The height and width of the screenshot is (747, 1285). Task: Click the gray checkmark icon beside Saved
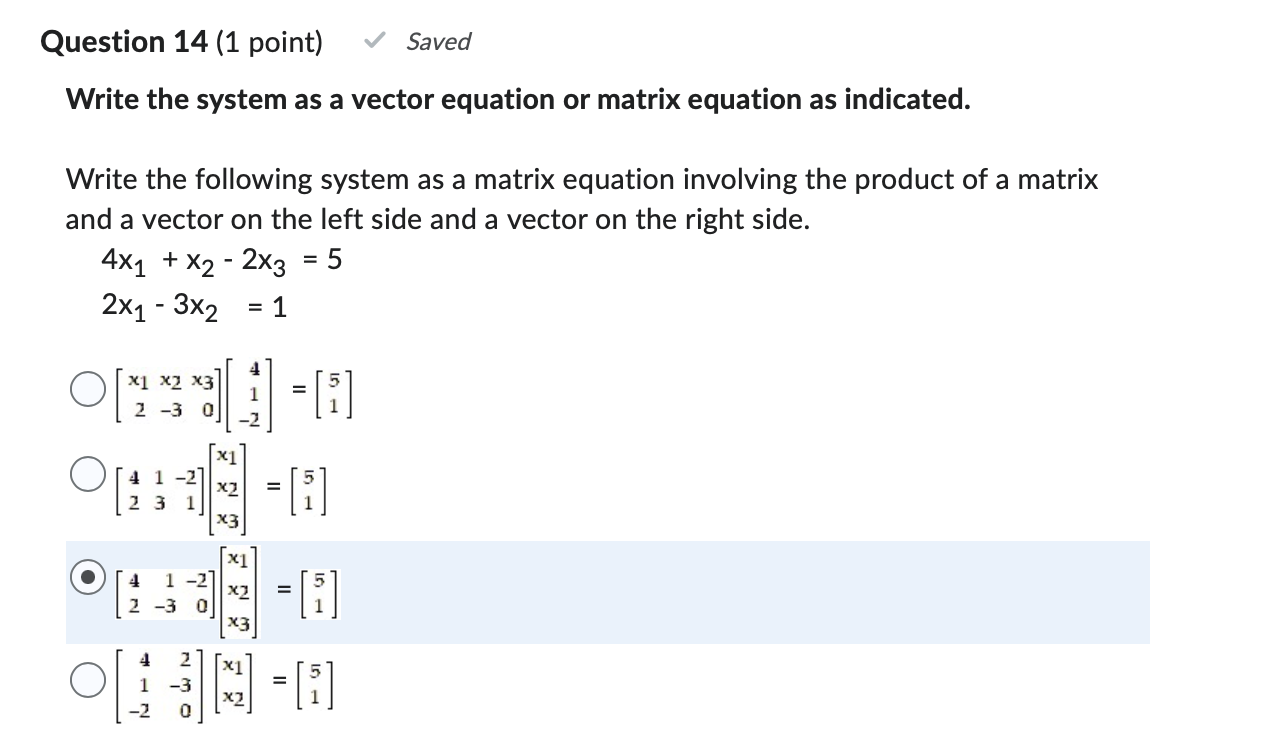tap(372, 40)
